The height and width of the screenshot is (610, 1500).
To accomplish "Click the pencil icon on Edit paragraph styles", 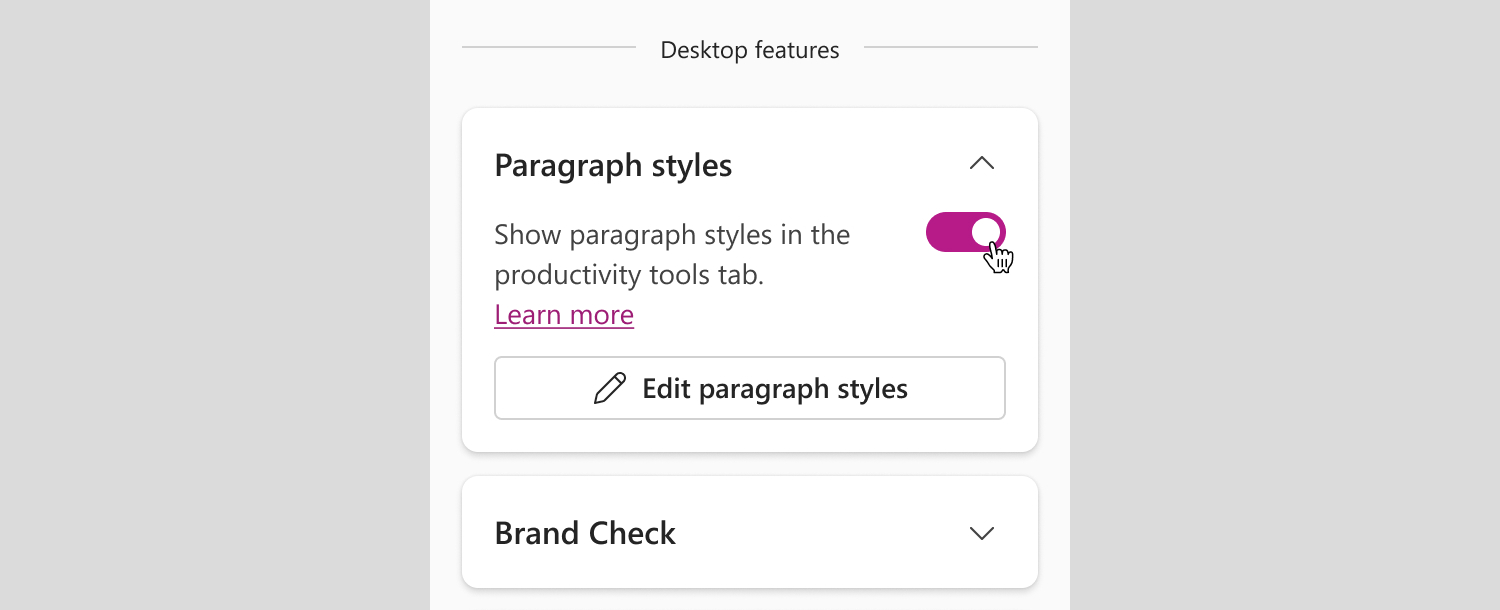I will (610, 388).
